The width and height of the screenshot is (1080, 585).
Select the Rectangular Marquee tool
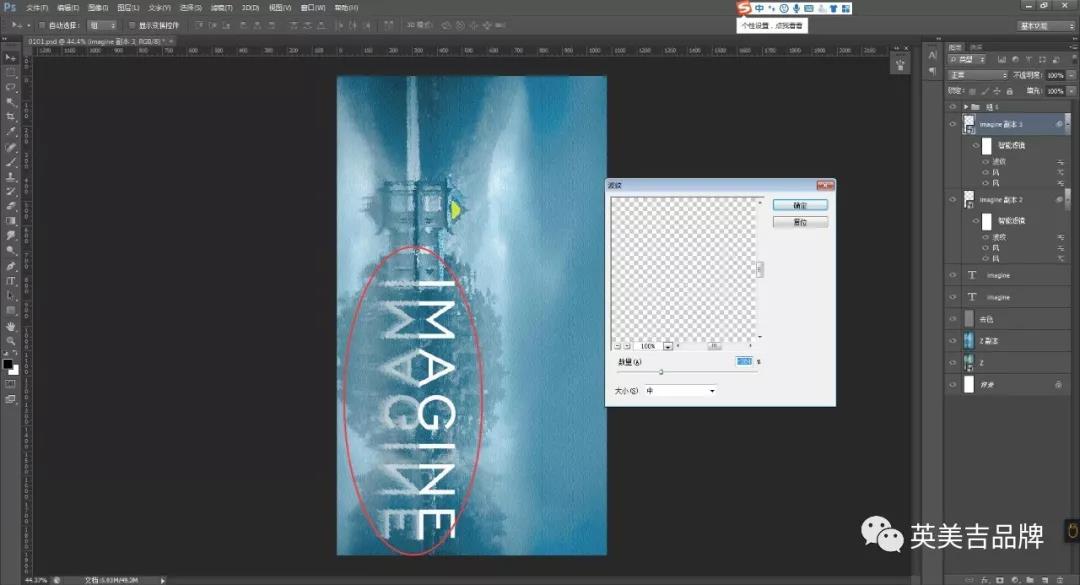[x=10, y=72]
